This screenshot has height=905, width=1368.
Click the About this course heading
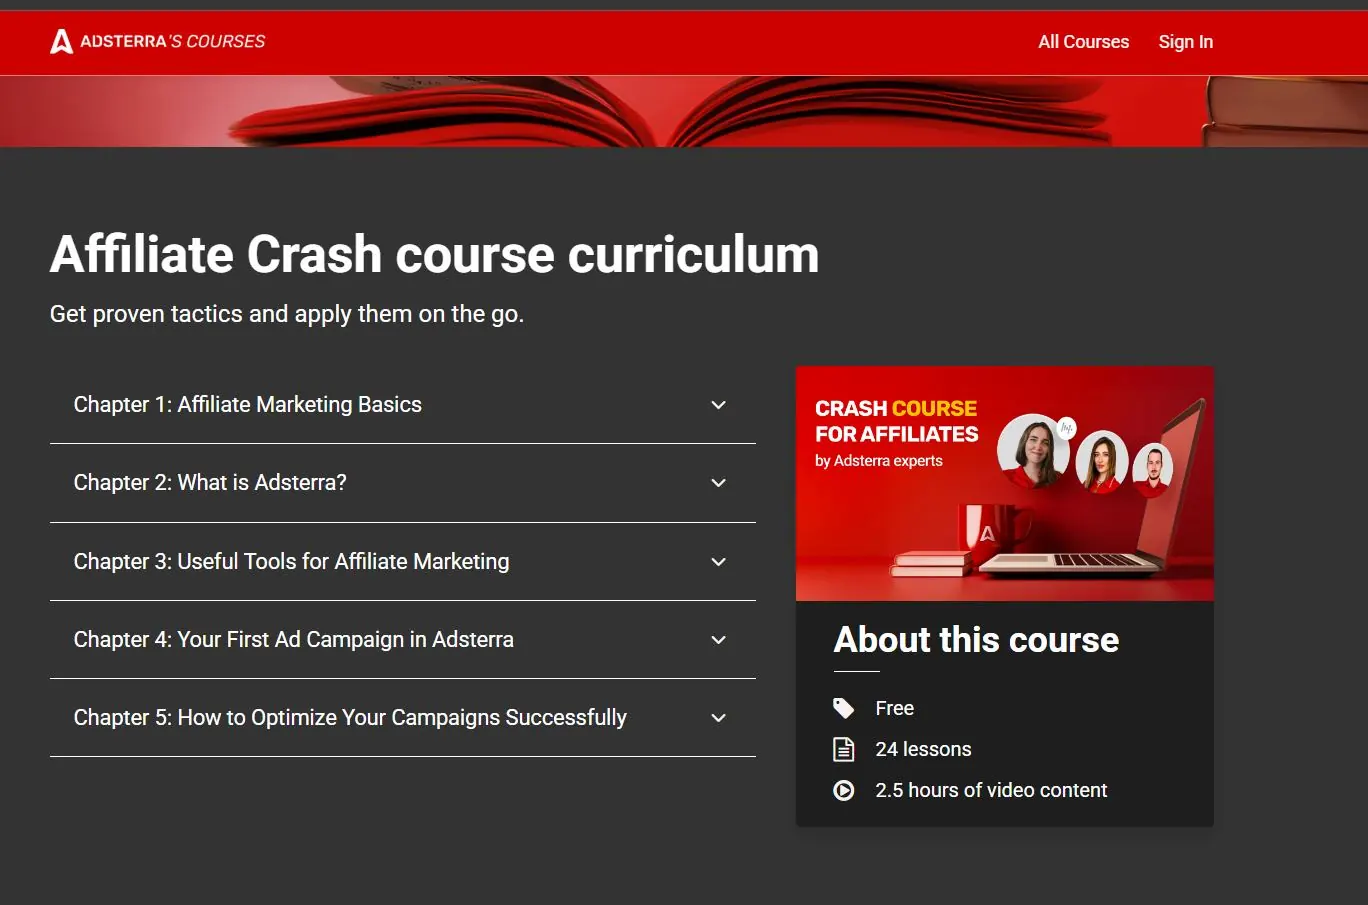click(976, 640)
